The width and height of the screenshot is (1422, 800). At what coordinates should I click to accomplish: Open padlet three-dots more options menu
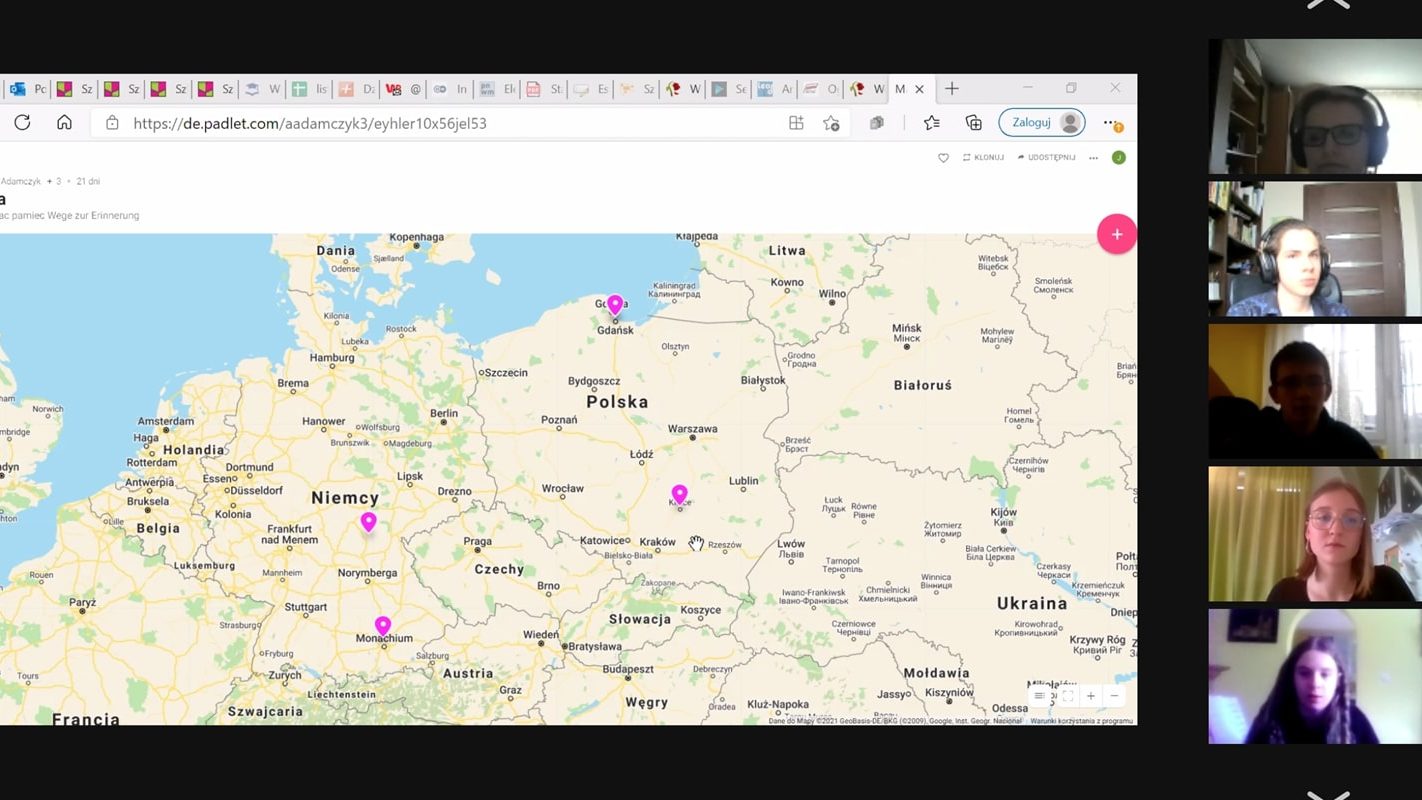(1093, 158)
